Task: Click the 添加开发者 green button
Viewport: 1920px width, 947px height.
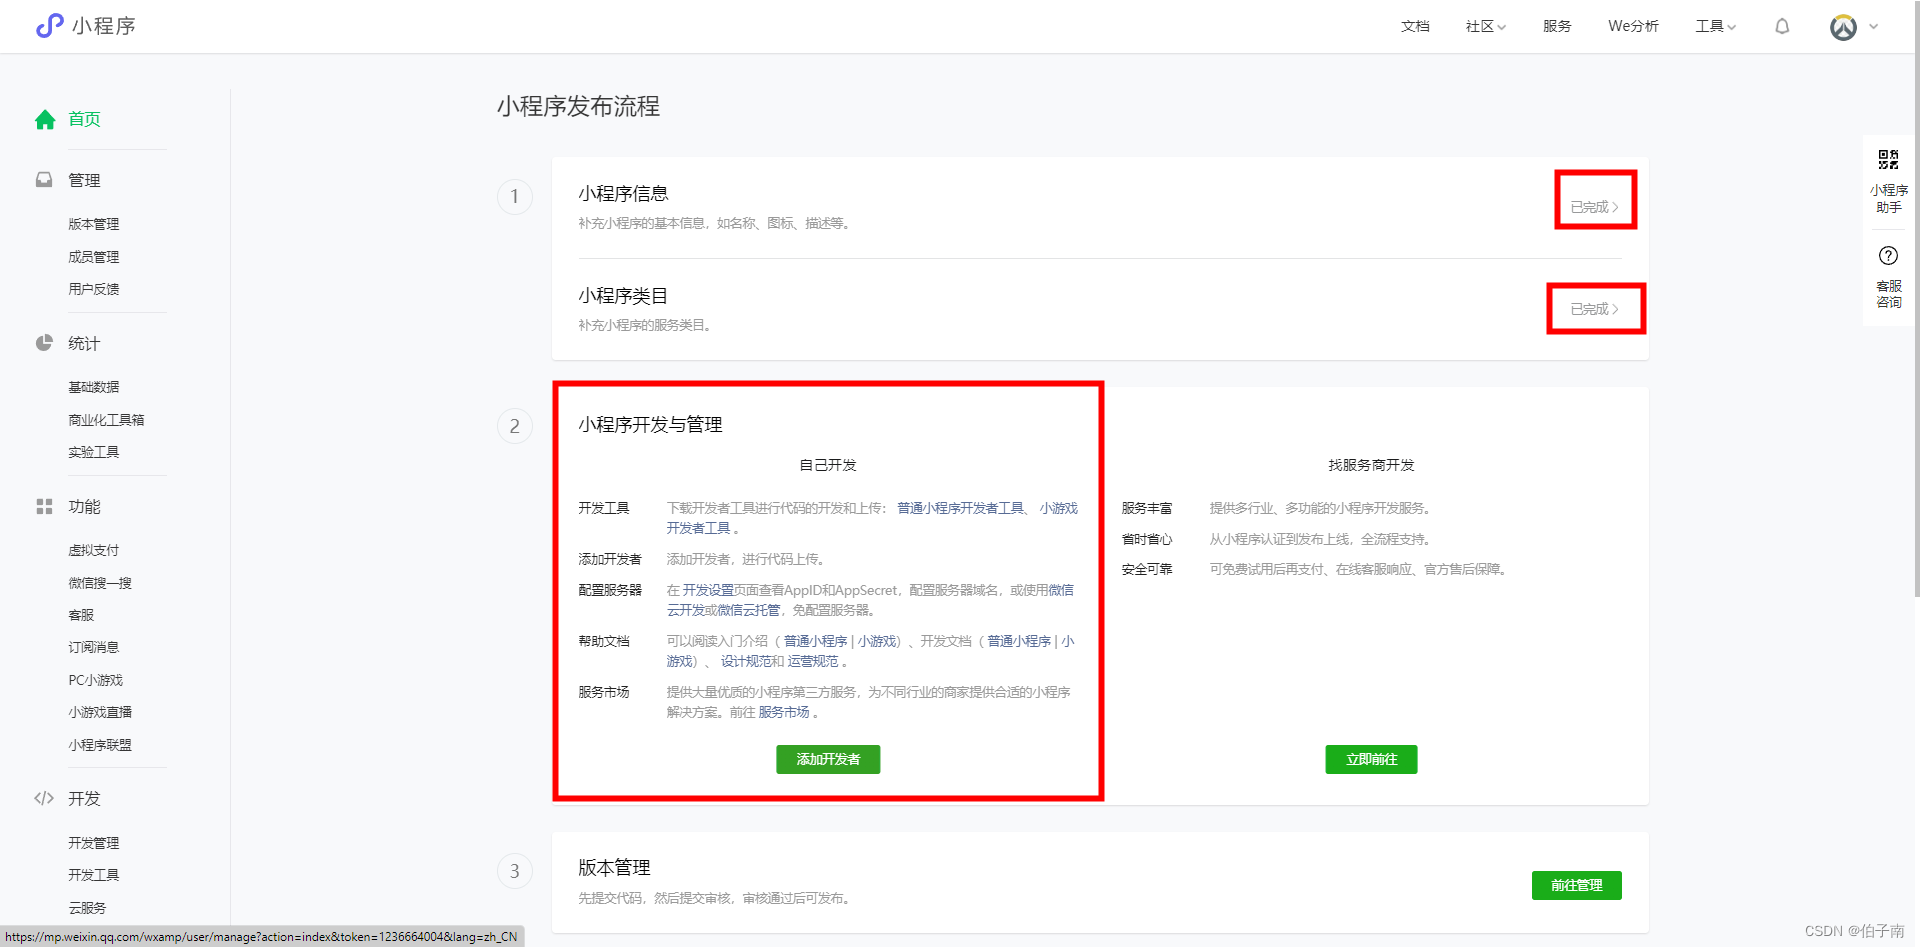Action: [x=827, y=759]
